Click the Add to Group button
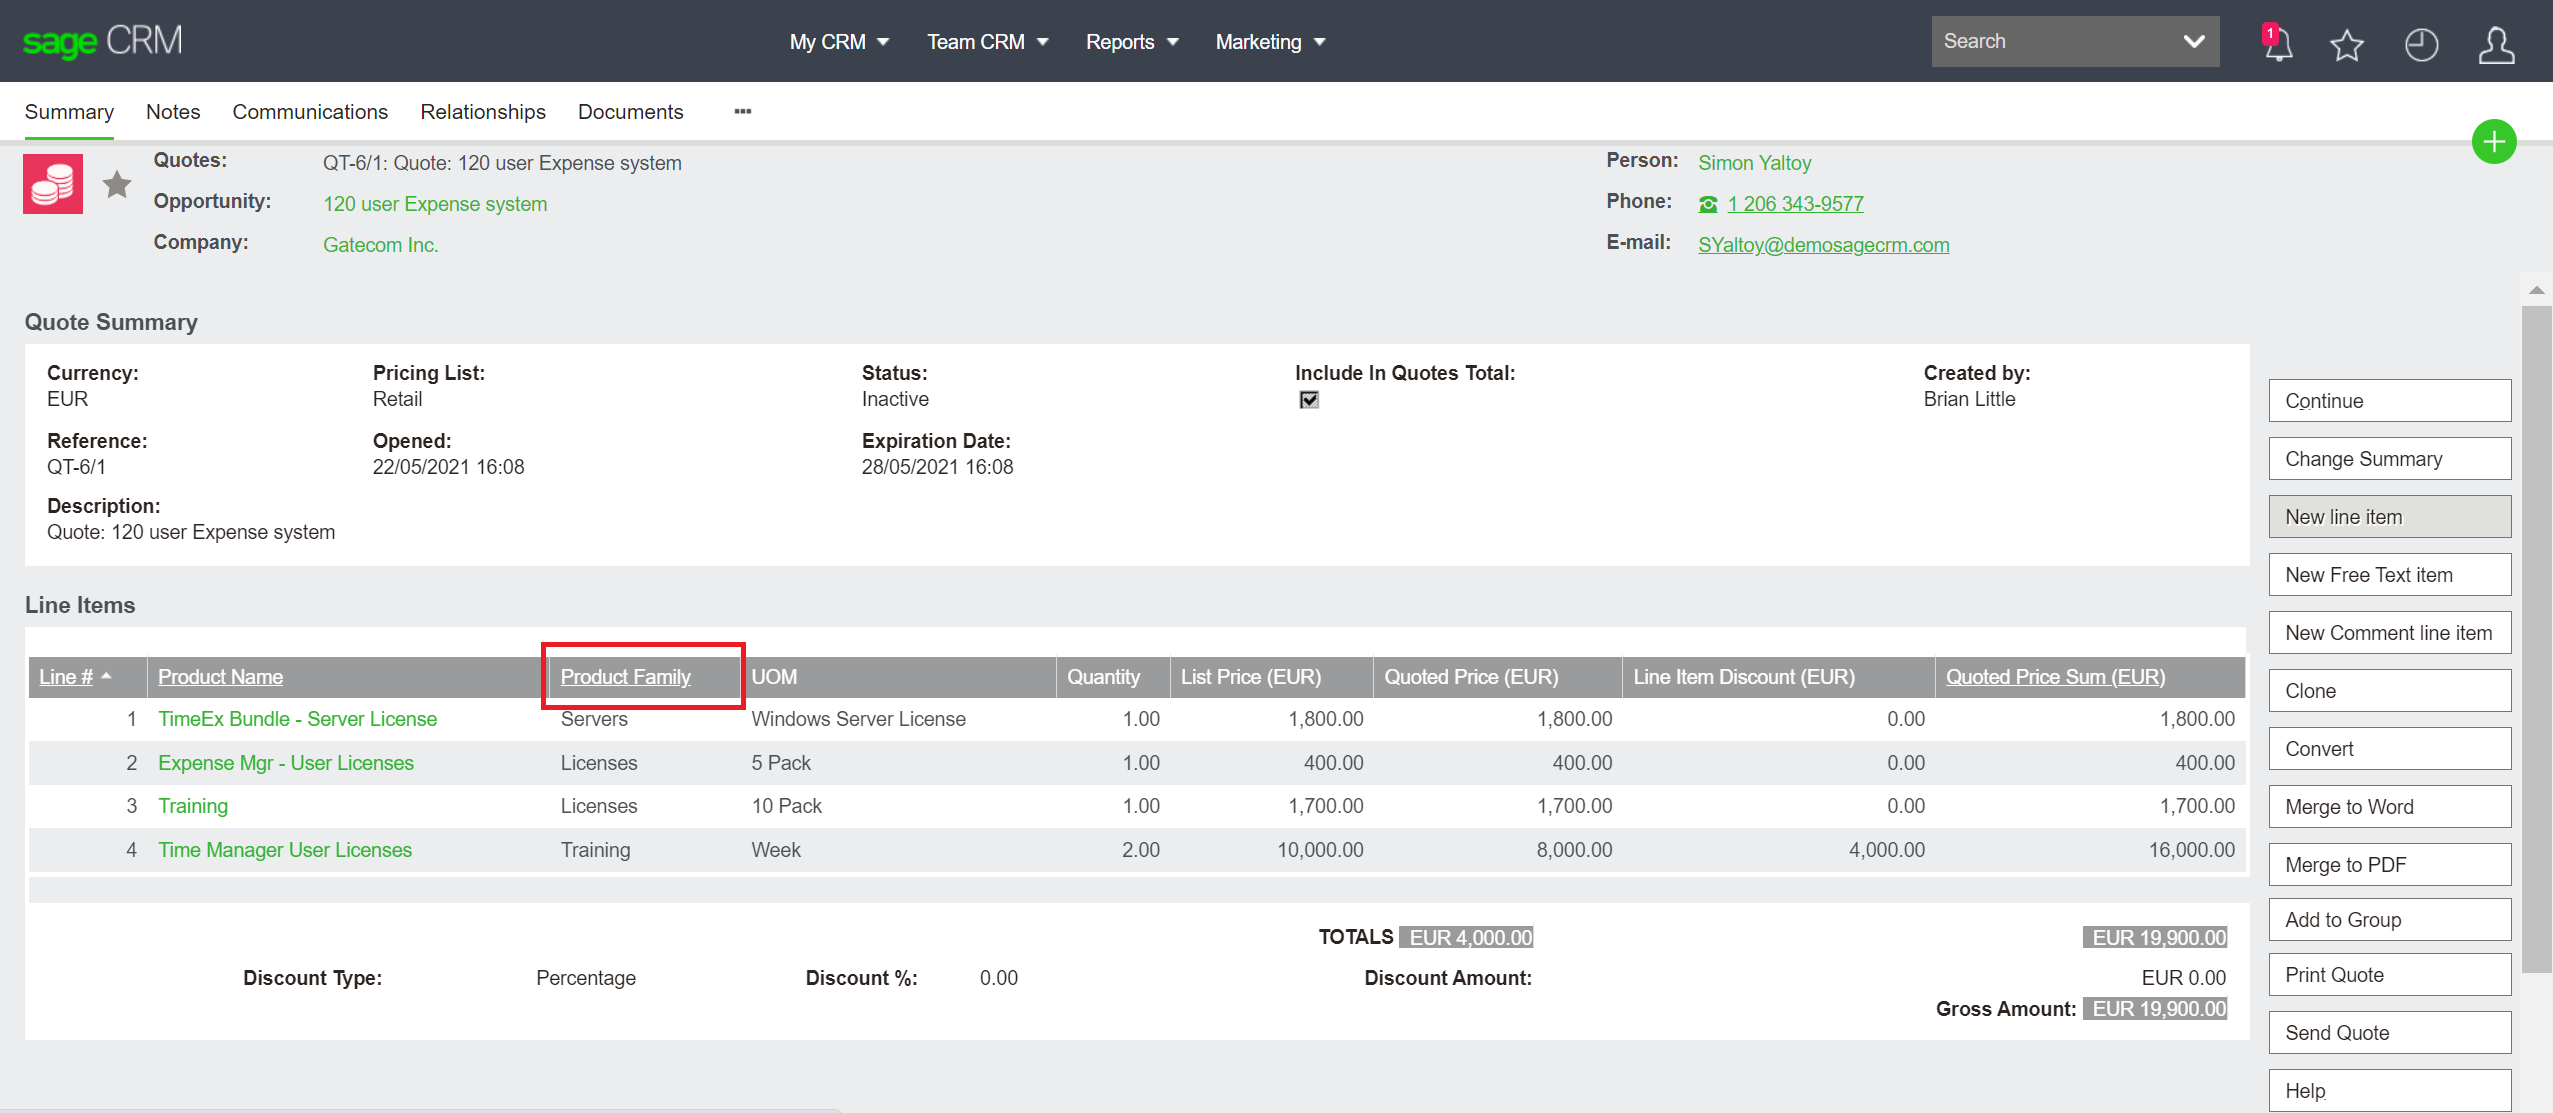This screenshot has height=1113, width=2553. 2389,920
